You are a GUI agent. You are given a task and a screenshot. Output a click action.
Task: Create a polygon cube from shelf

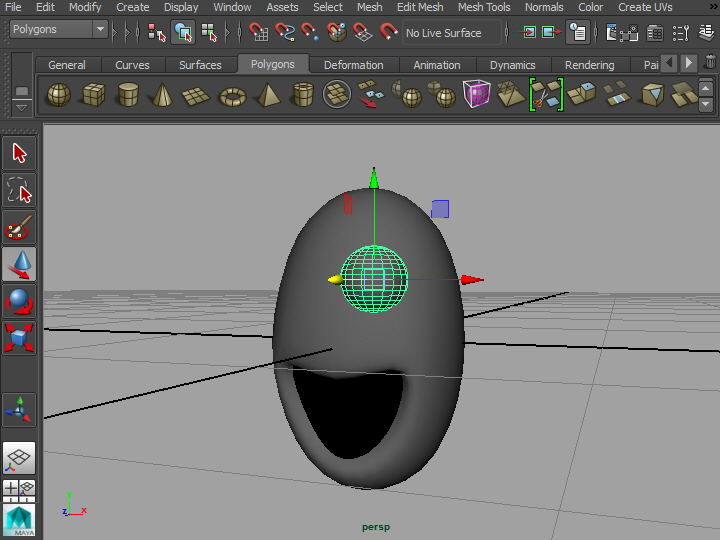tap(94, 96)
